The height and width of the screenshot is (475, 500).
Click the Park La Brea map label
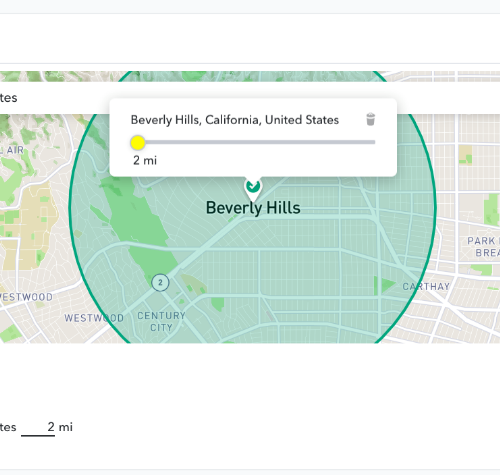pos(483,247)
